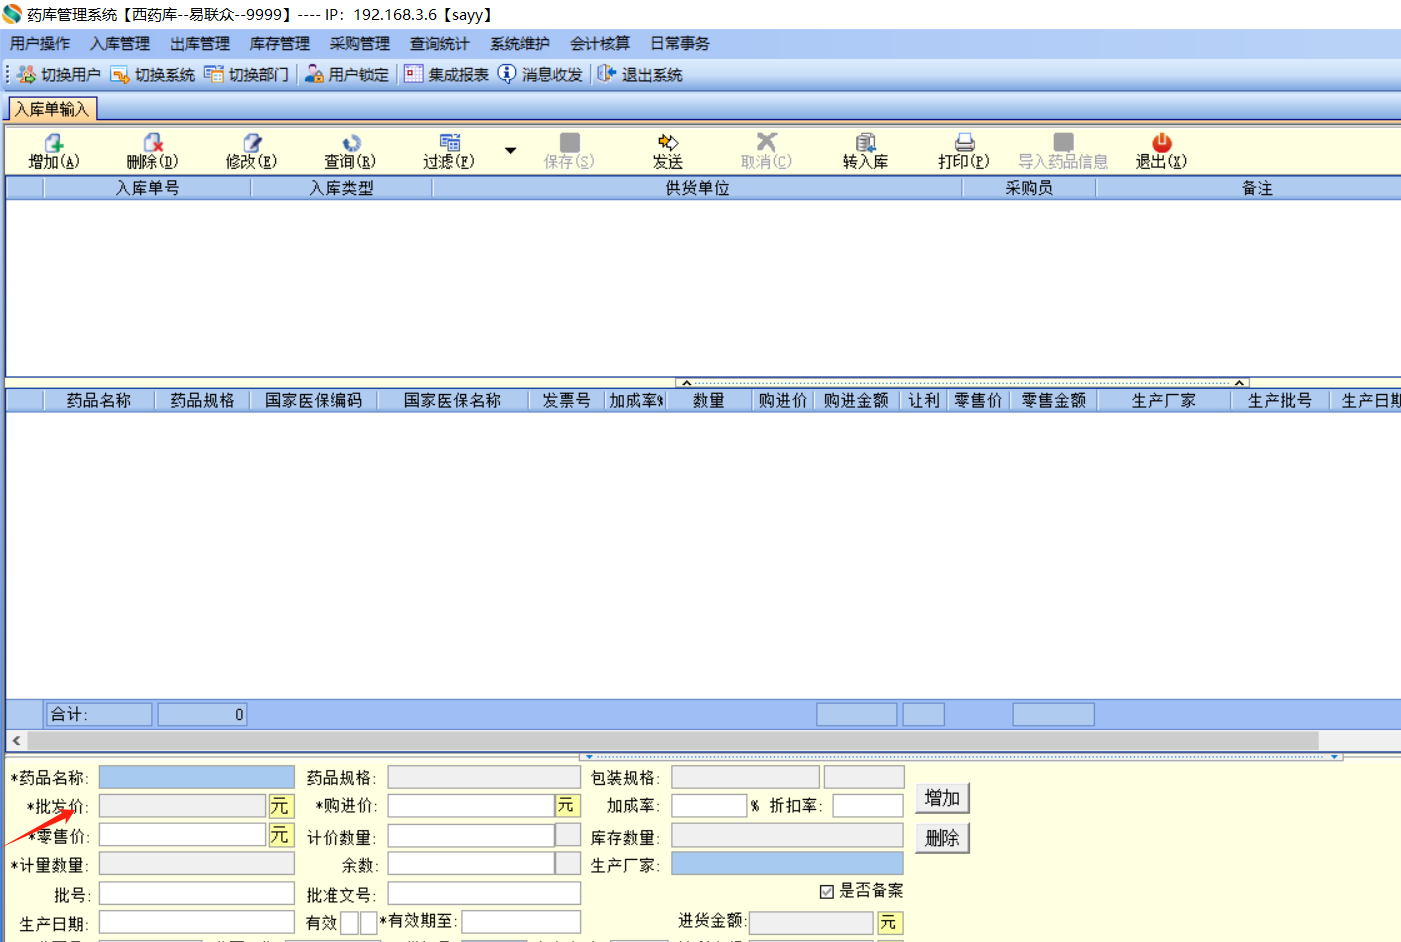Focus the 计价数量 input field

[x=471, y=836]
